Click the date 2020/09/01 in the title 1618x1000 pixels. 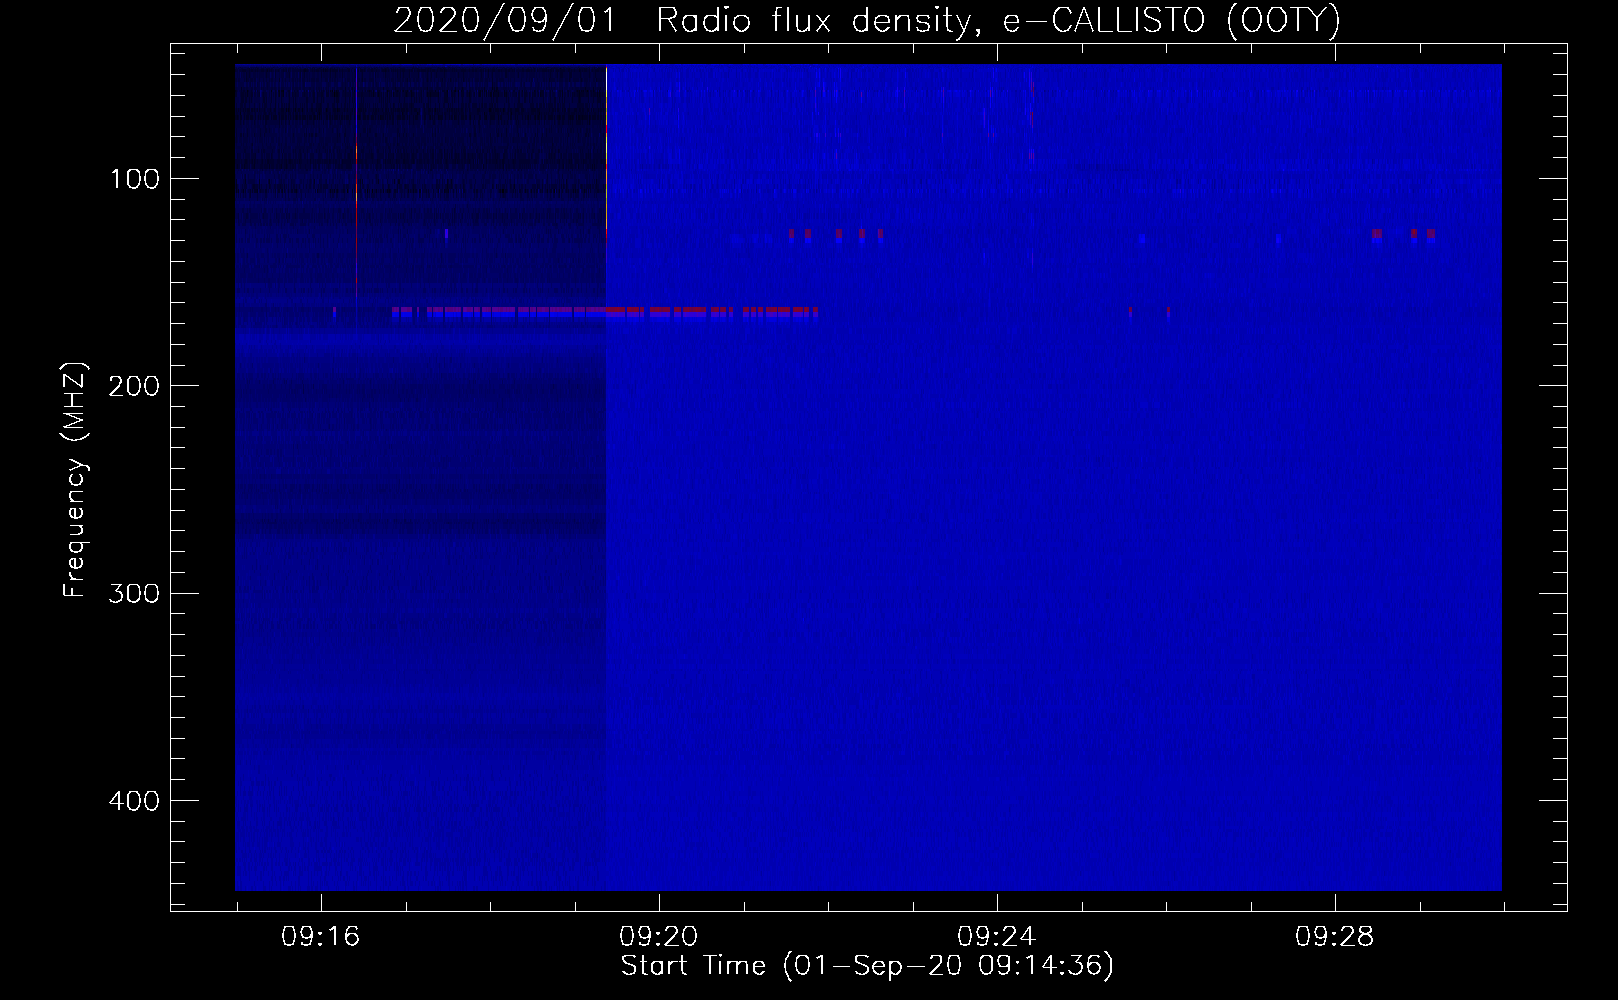click(505, 20)
